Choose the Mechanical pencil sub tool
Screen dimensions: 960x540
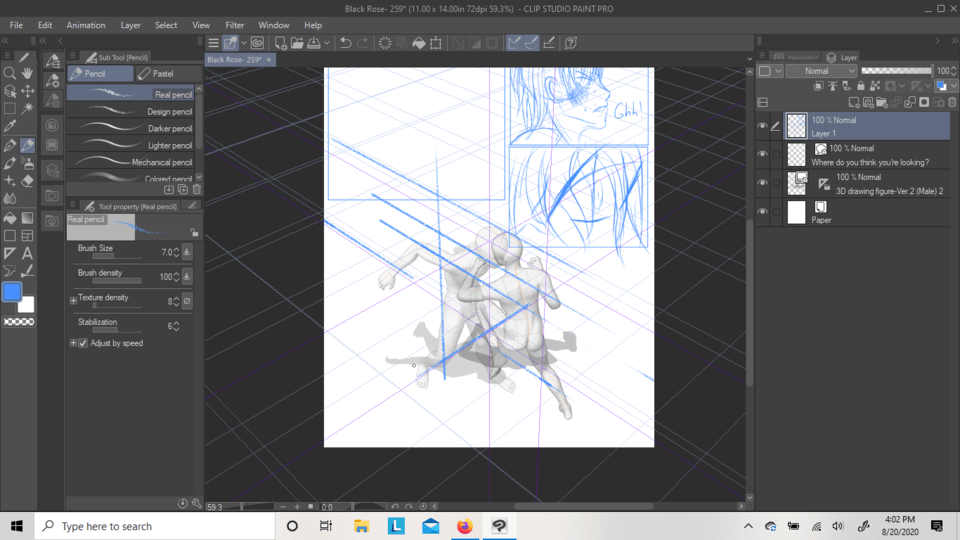tap(130, 162)
